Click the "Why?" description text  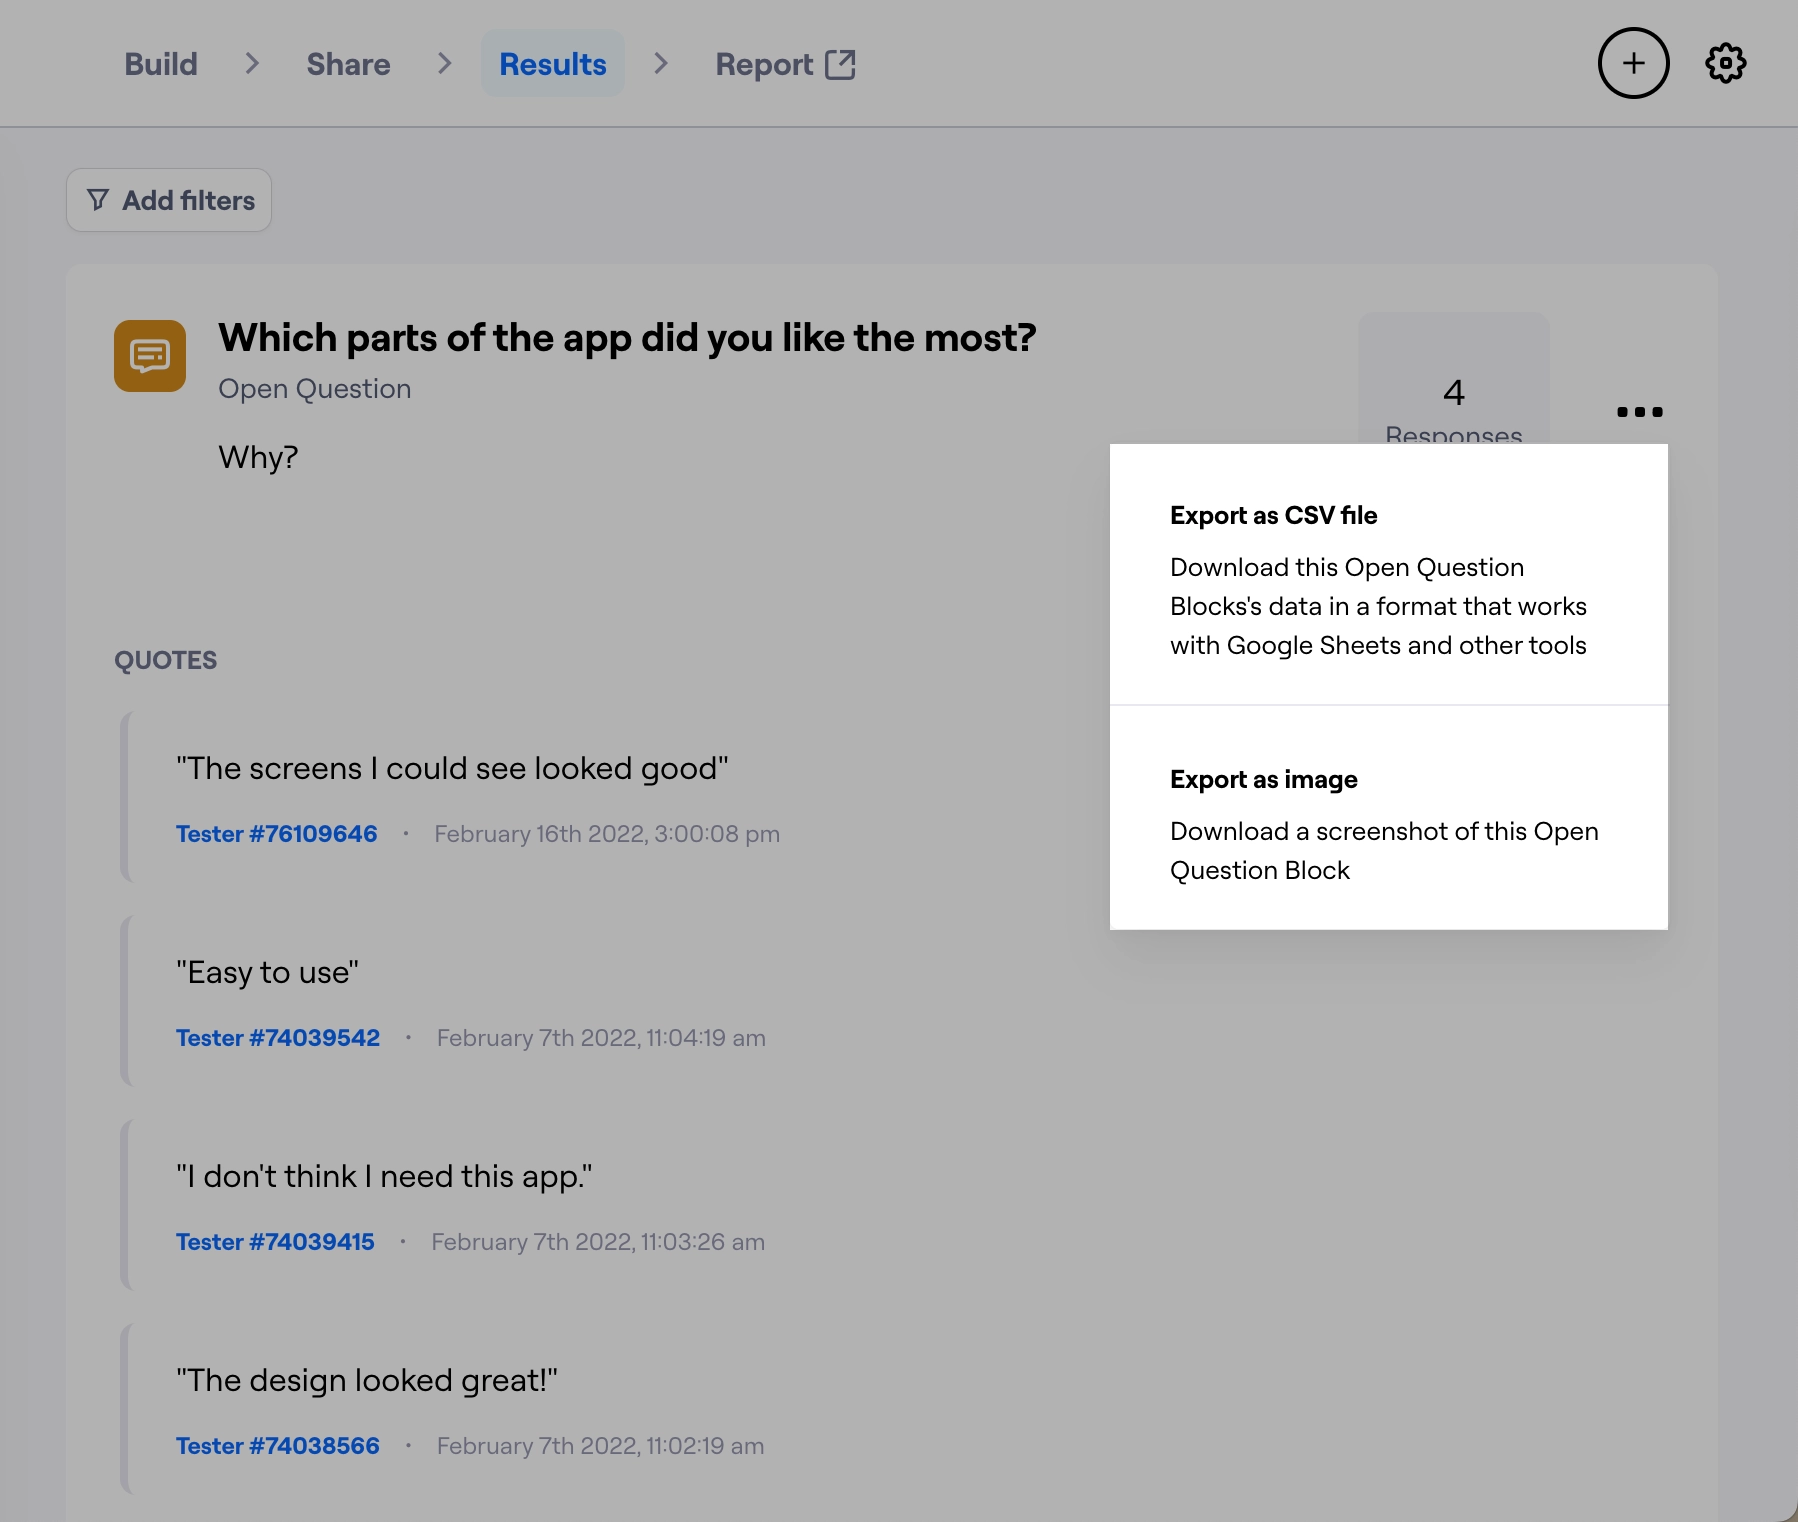(258, 457)
